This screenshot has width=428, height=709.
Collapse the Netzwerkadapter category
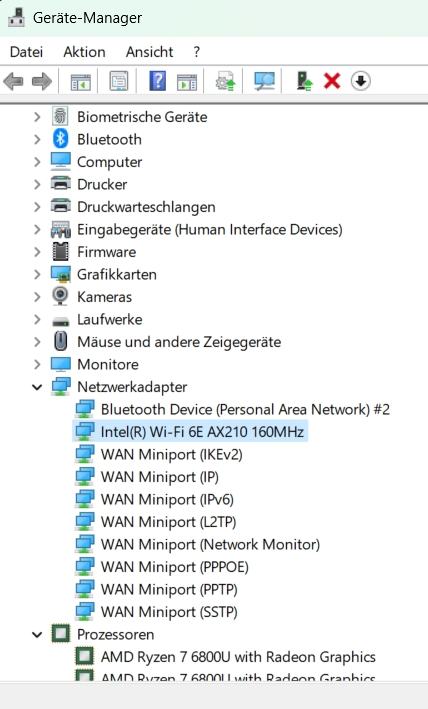38,387
